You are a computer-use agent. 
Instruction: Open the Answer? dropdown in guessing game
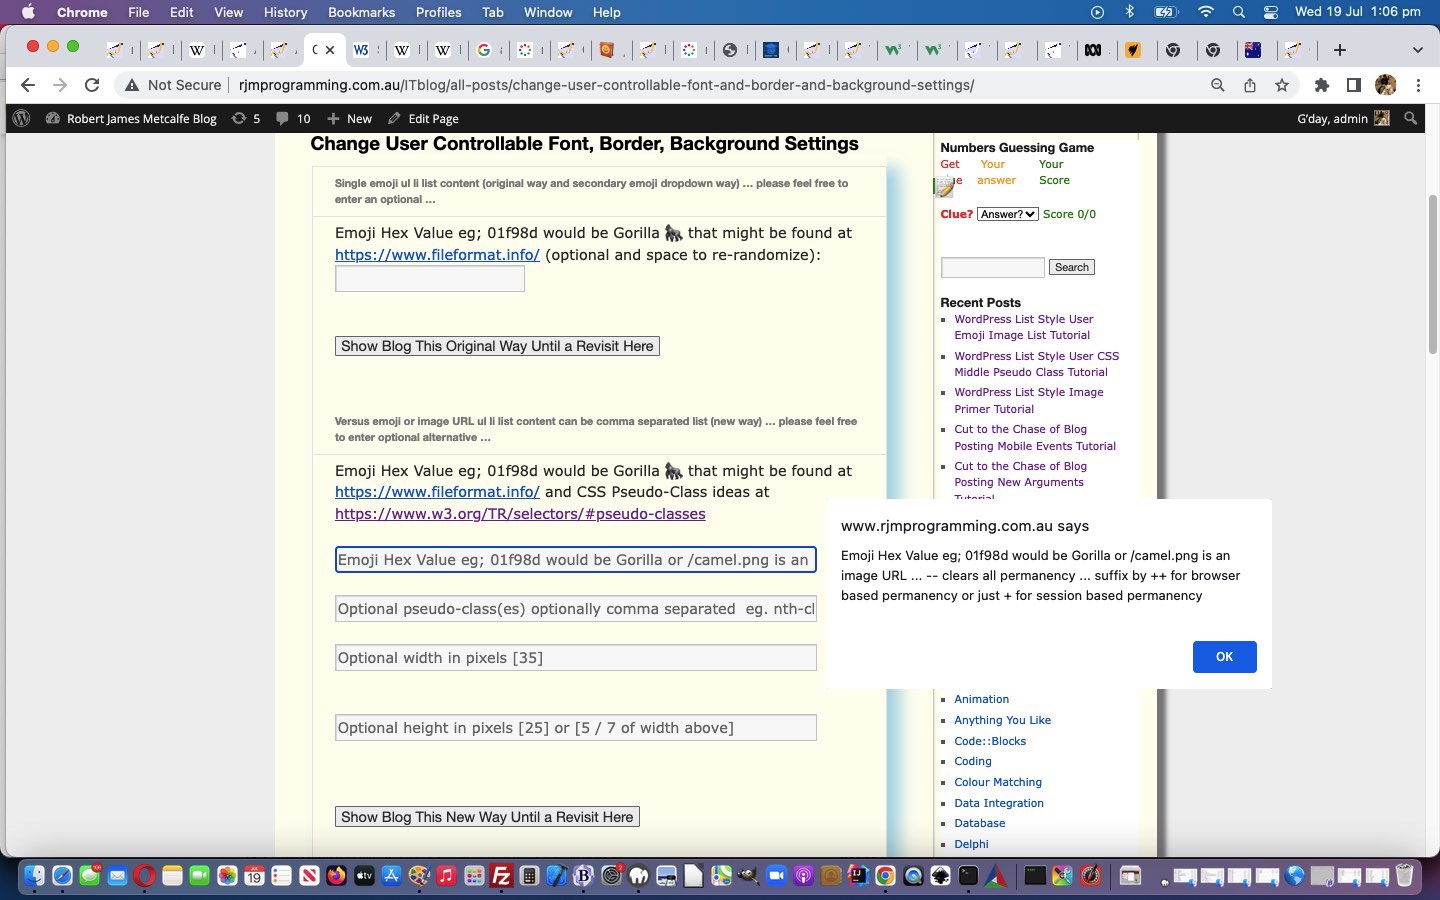[1007, 214]
